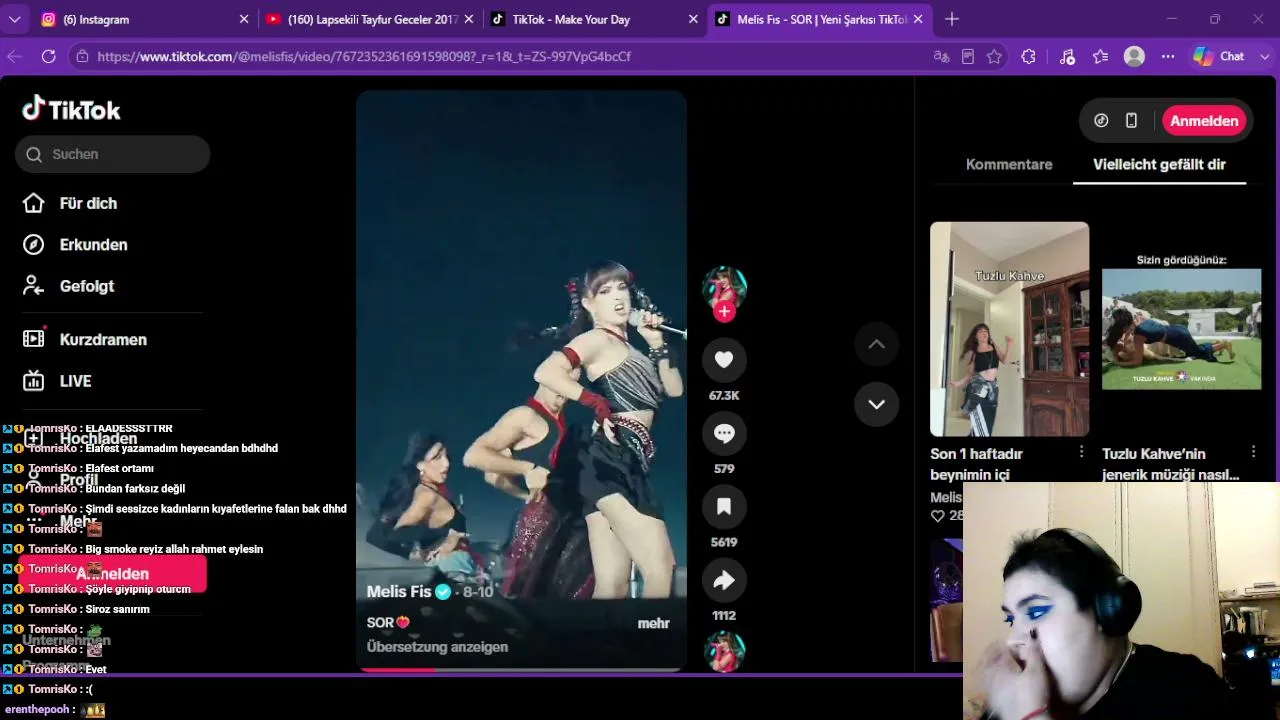This screenshot has height=720, width=1280.
Task: Switch to the Lapsekili Tayfur YouTube tab
Action: tap(370, 19)
